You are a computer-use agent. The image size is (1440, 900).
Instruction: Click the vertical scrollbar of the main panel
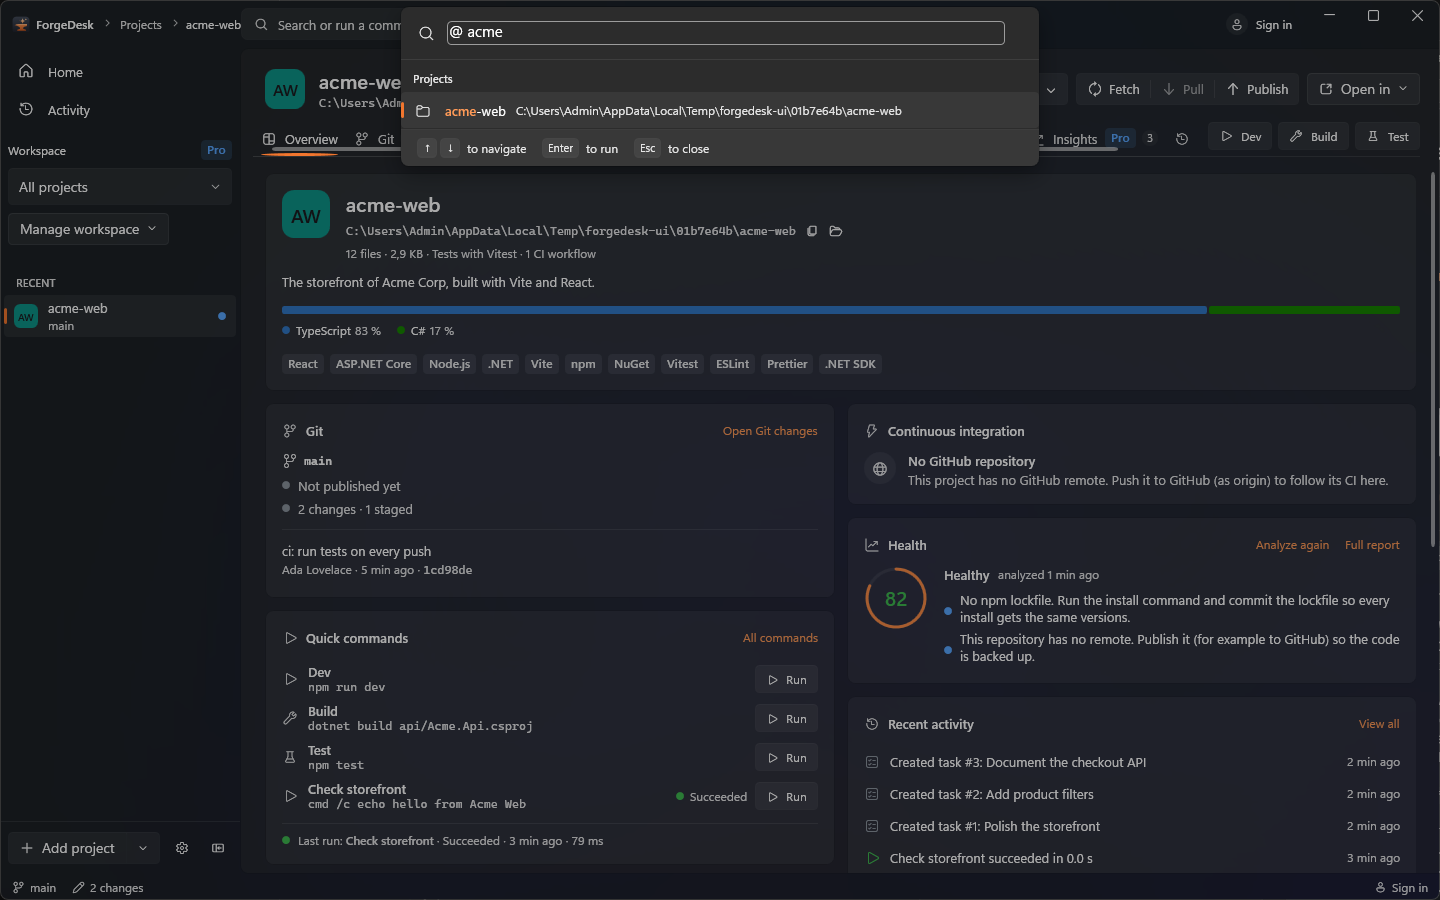1433,360
